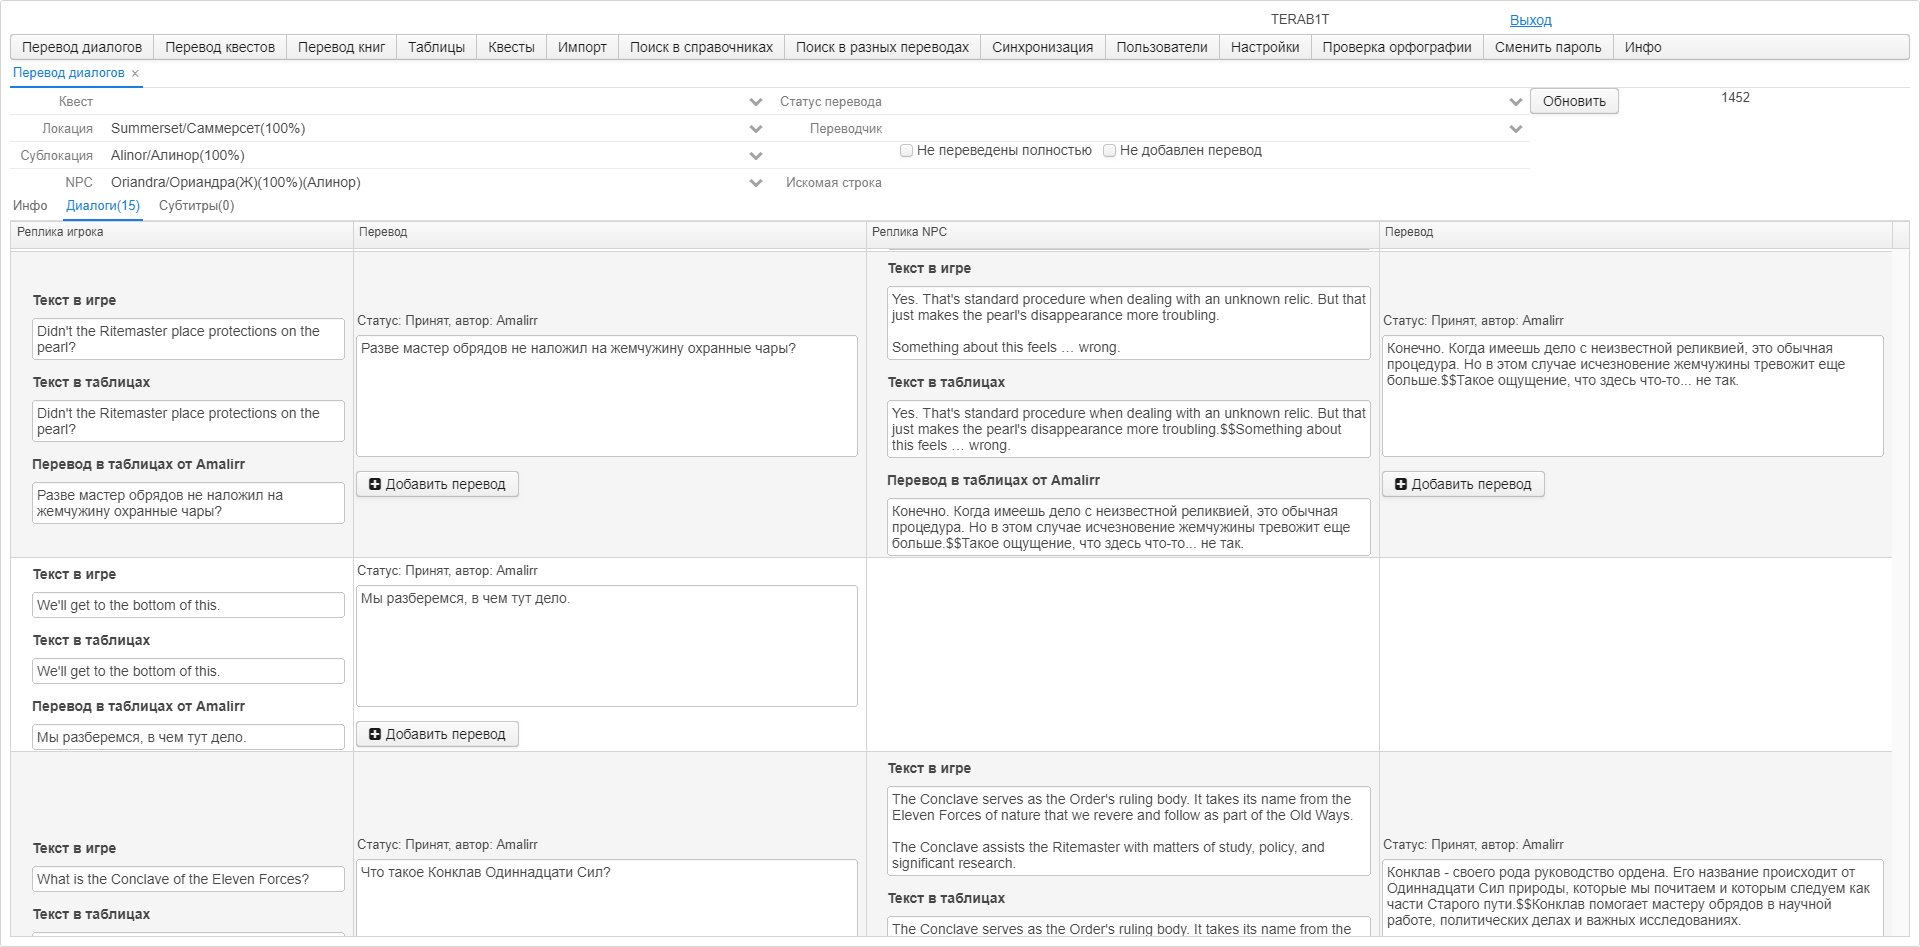Click the TERAB1T username label
Image resolution: width=1920 pixels, height=947 pixels.
coord(1300,20)
